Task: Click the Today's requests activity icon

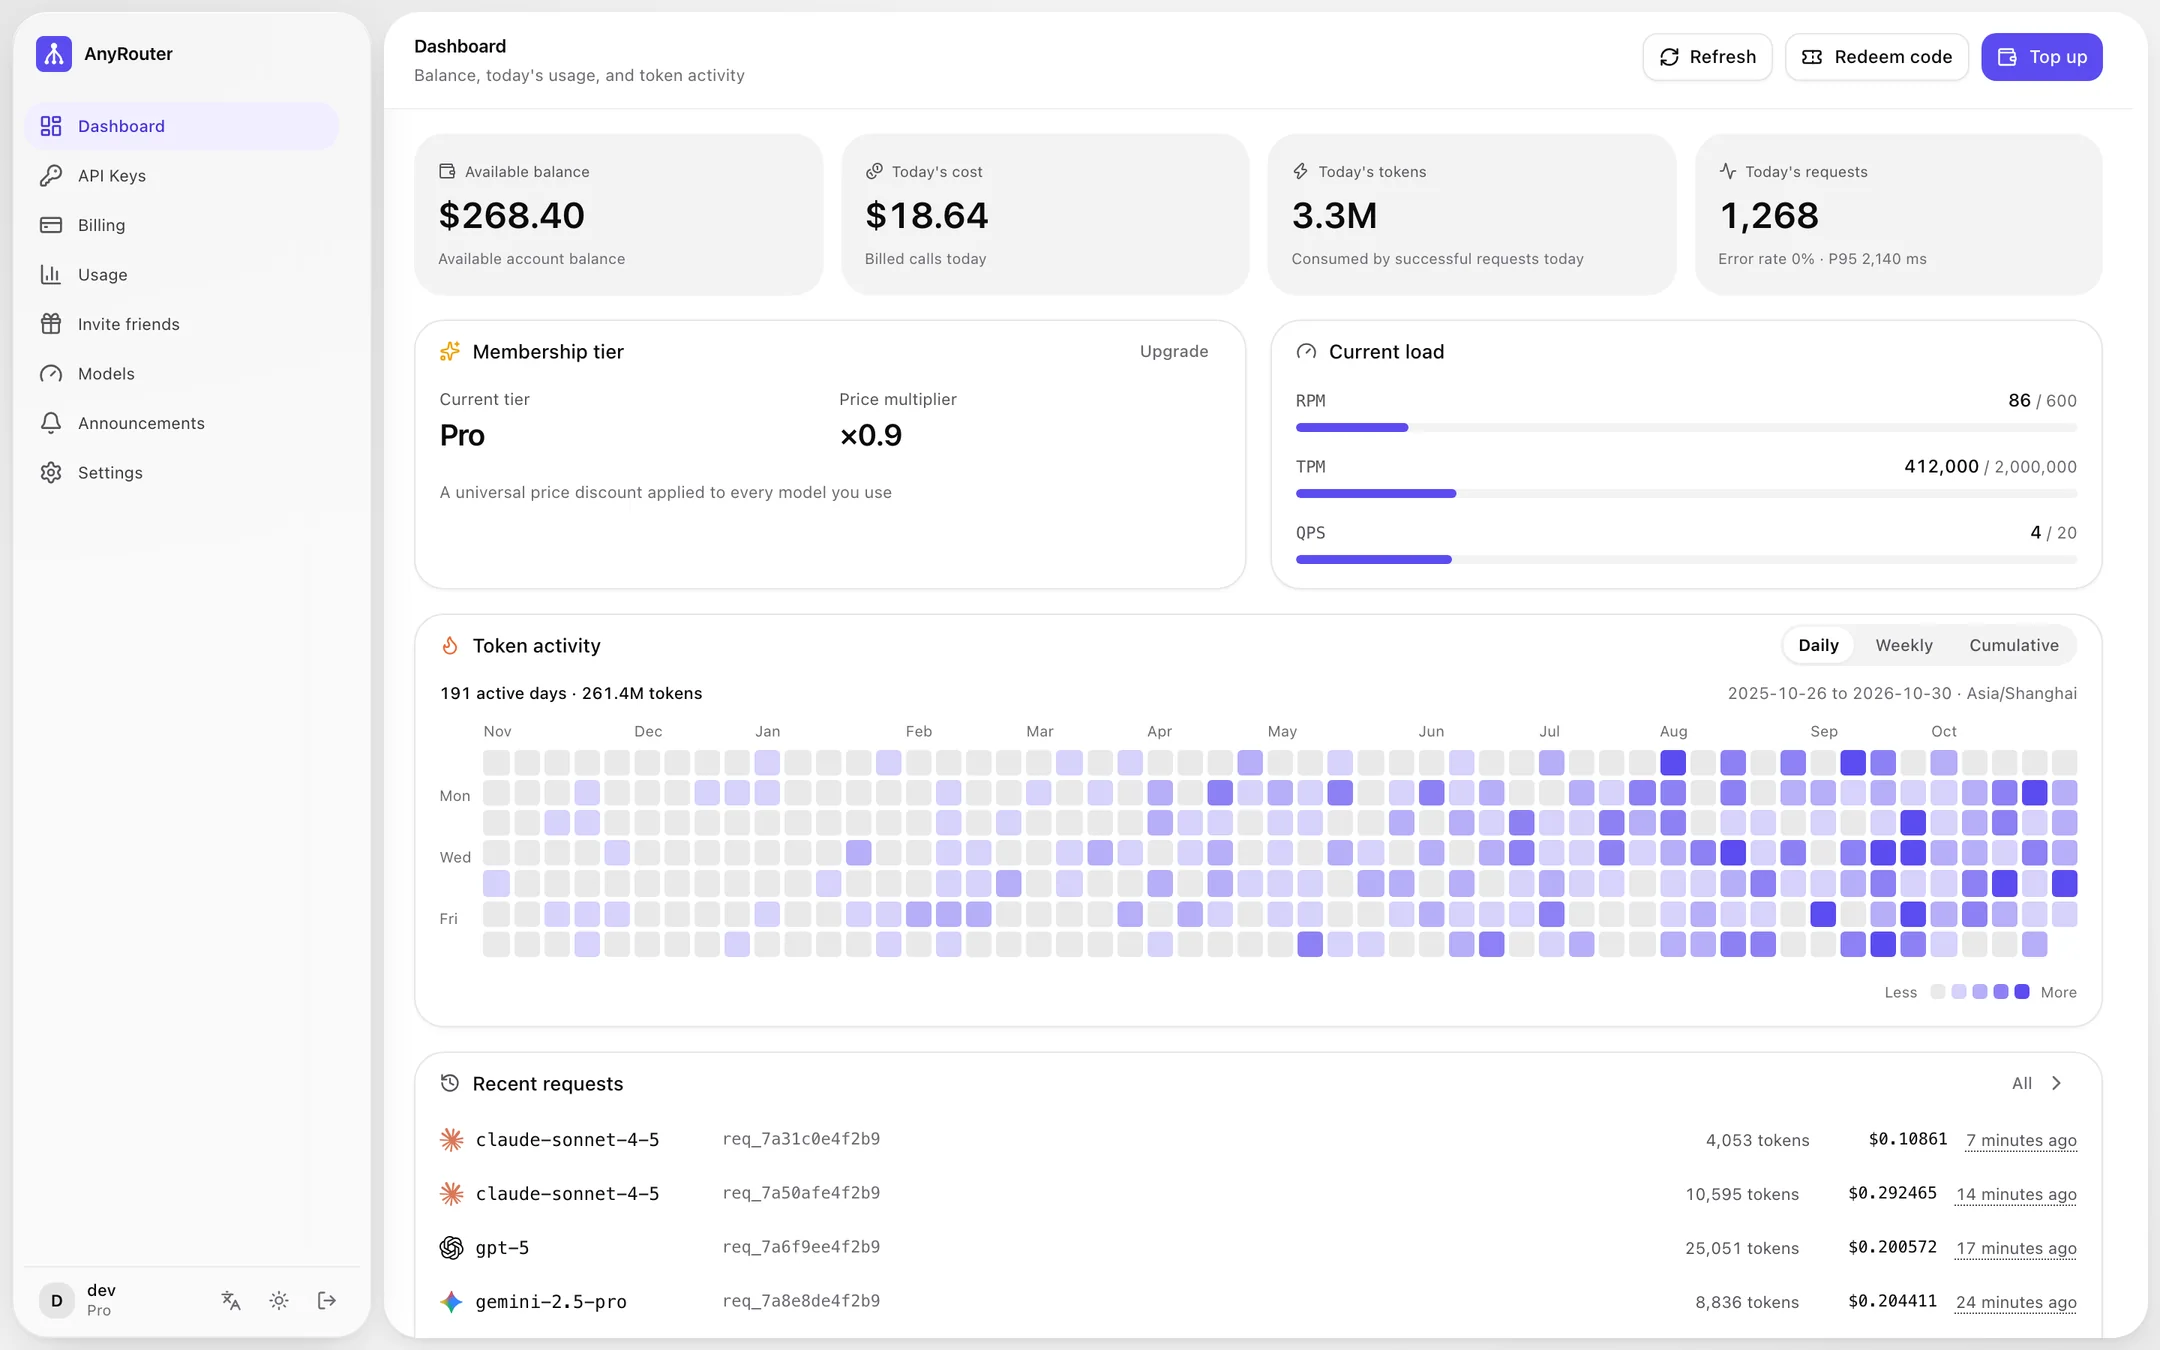Action: (x=1728, y=171)
